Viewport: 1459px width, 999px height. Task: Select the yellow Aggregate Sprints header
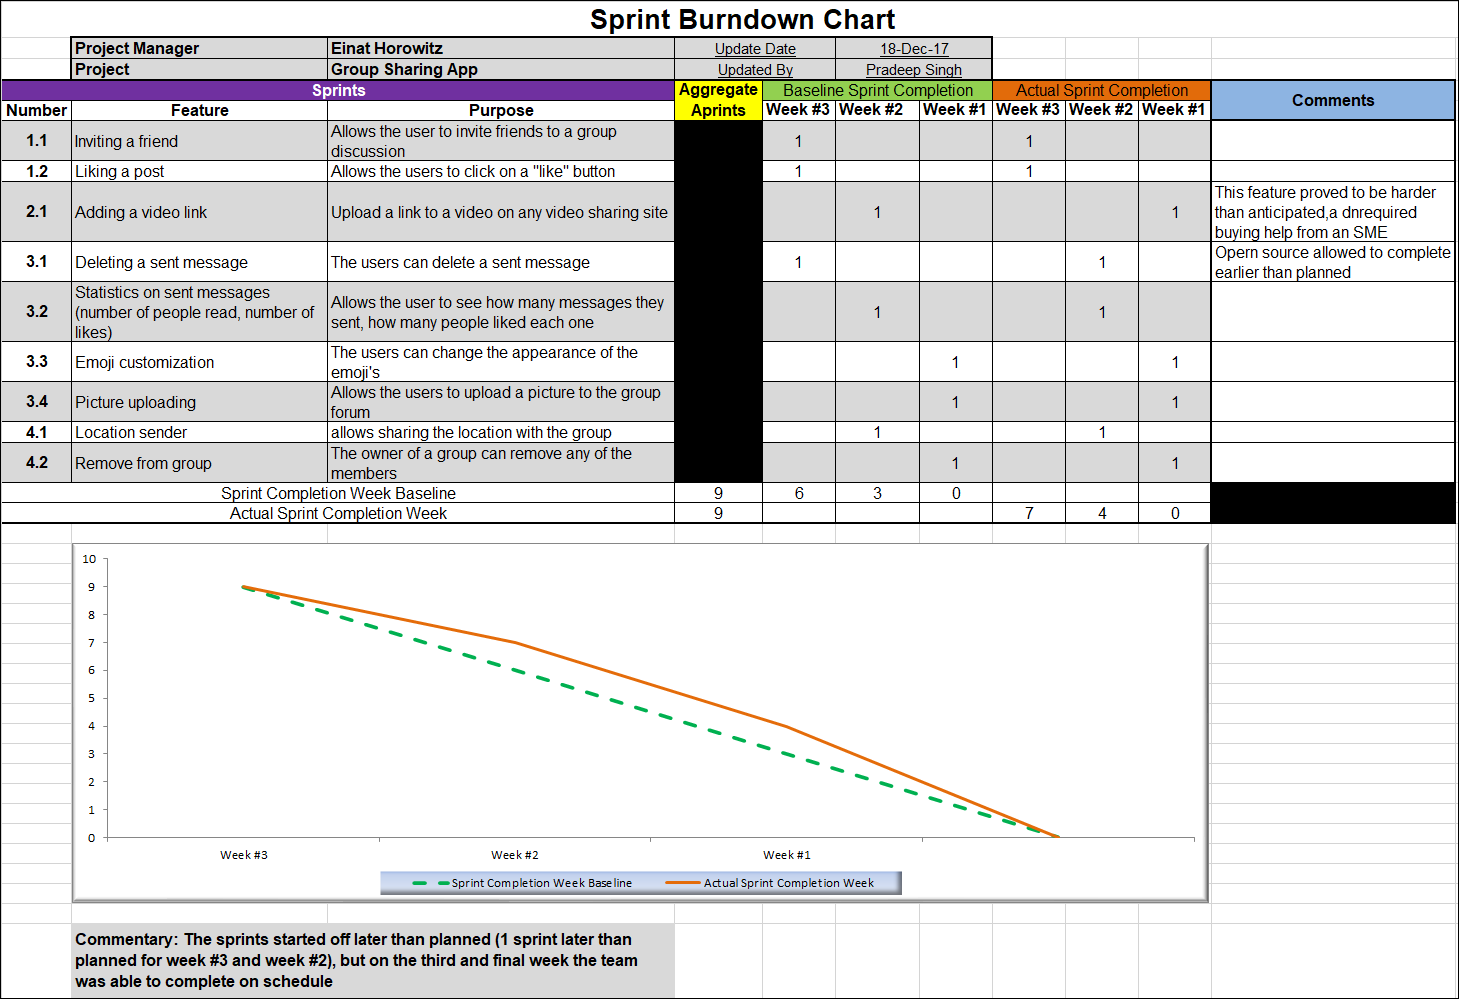[x=718, y=99]
